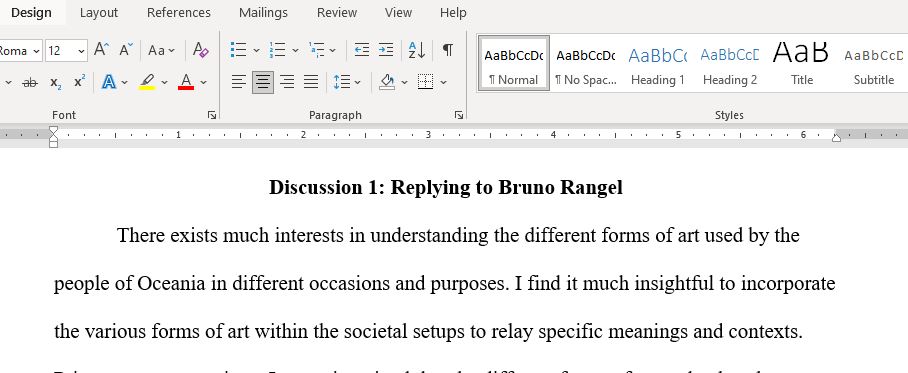Viewport: 908px width, 373px height.
Task: Apply text effects with the outlined A icon
Action: point(108,82)
